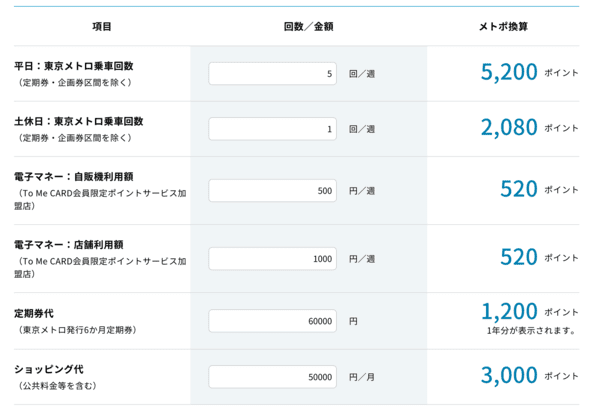Focus the vending machine amount field showing 500
This screenshot has height=406, width=600.
[272, 191]
